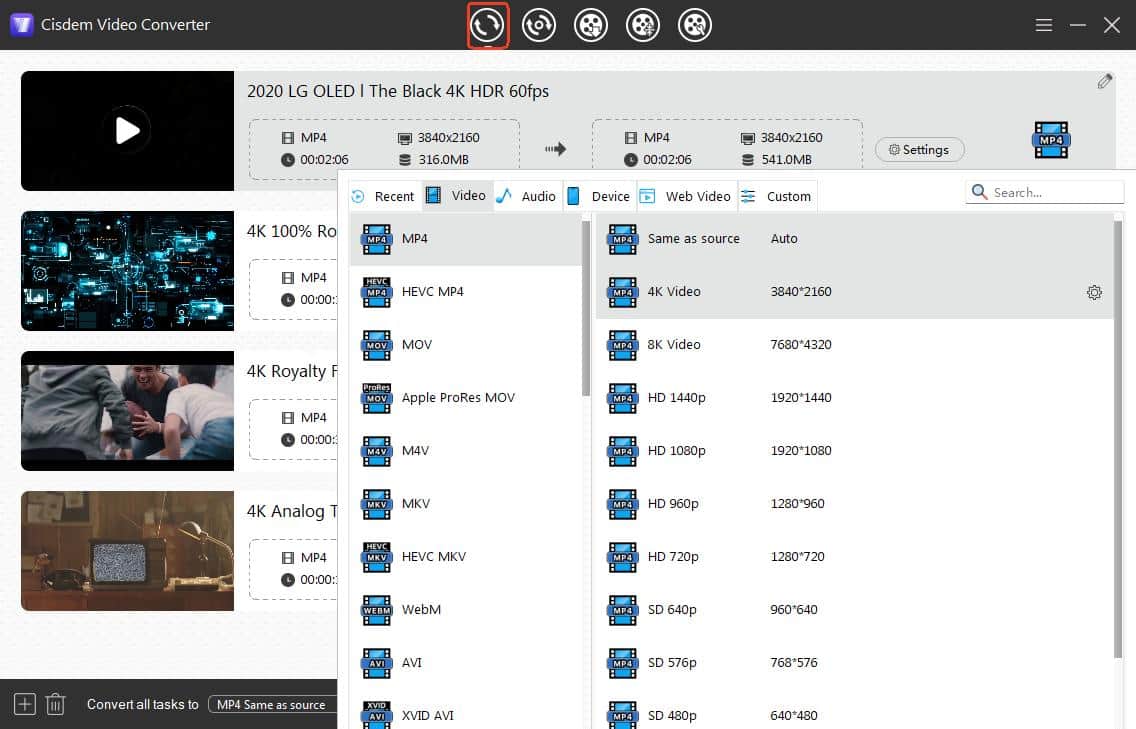
Task: Click the pencil edit icon for first video
Action: tap(1104, 82)
